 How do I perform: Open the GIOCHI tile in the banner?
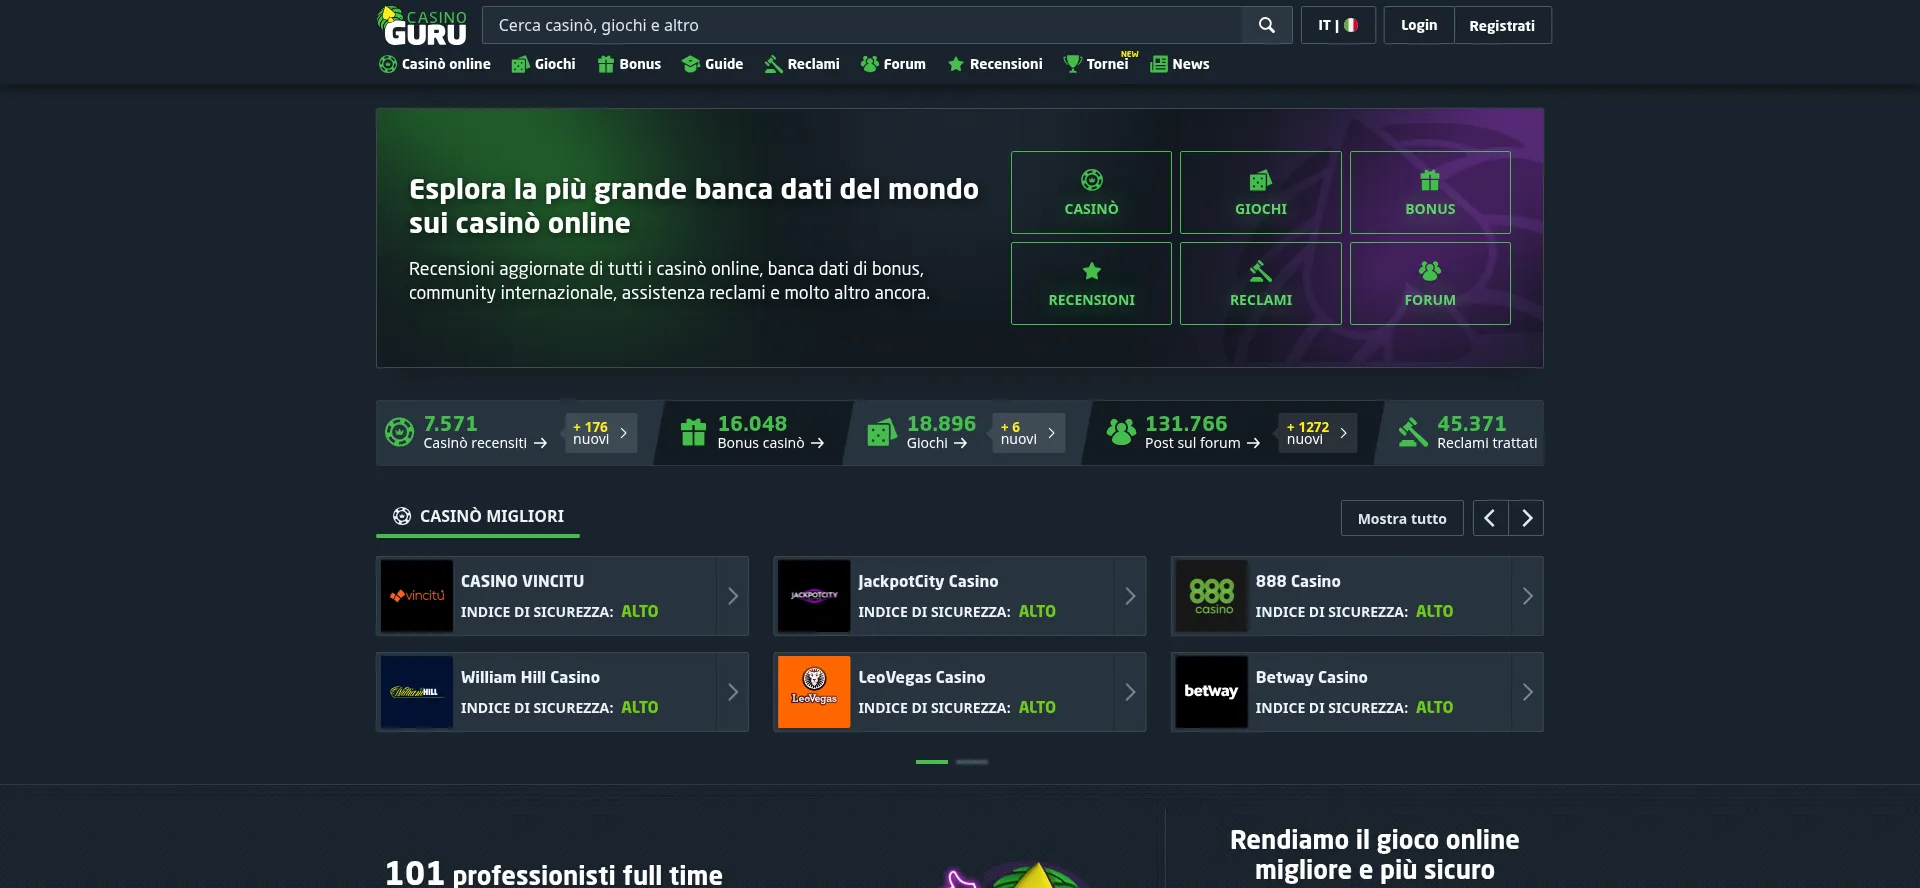pyautogui.click(x=1260, y=192)
